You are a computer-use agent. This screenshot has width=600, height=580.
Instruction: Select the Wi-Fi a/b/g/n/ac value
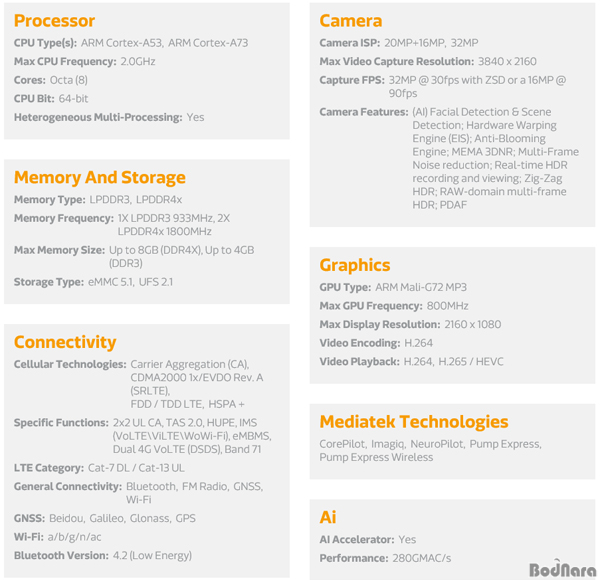pyautogui.click(x=74, y=537)
